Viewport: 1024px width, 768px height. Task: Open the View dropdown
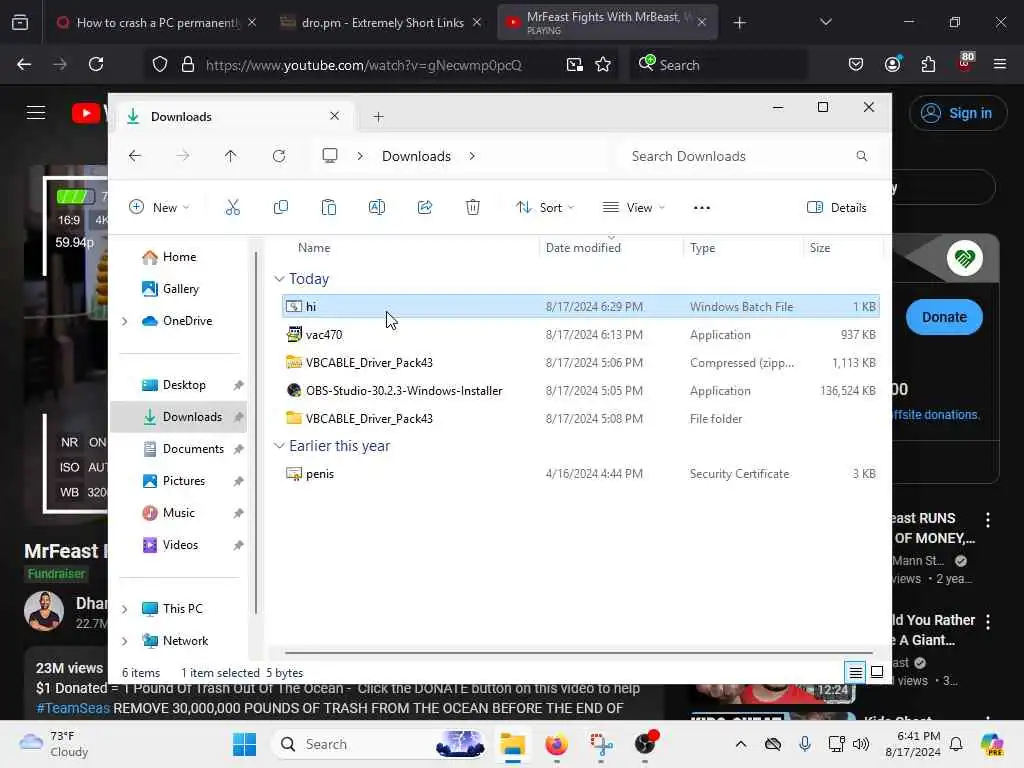tap(633, 208)
